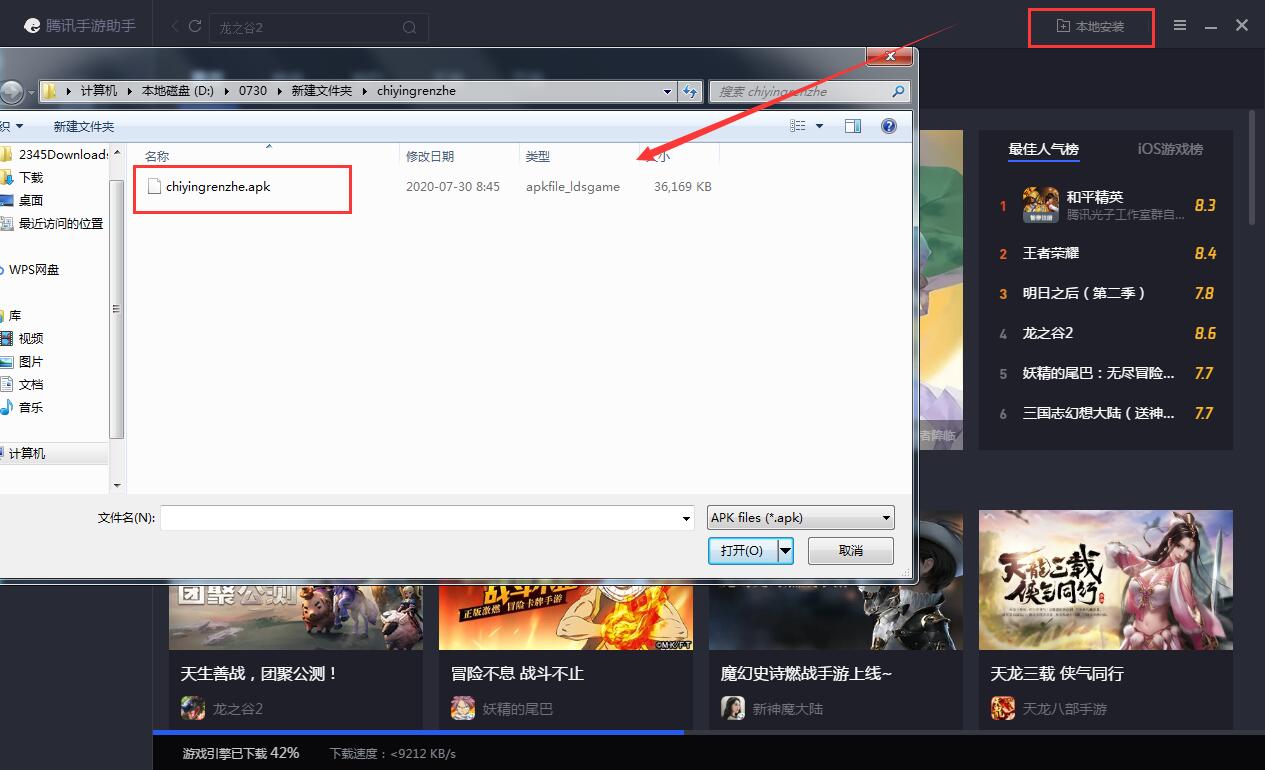Click the 天龙八部手游 game icon

point(1003,708)
